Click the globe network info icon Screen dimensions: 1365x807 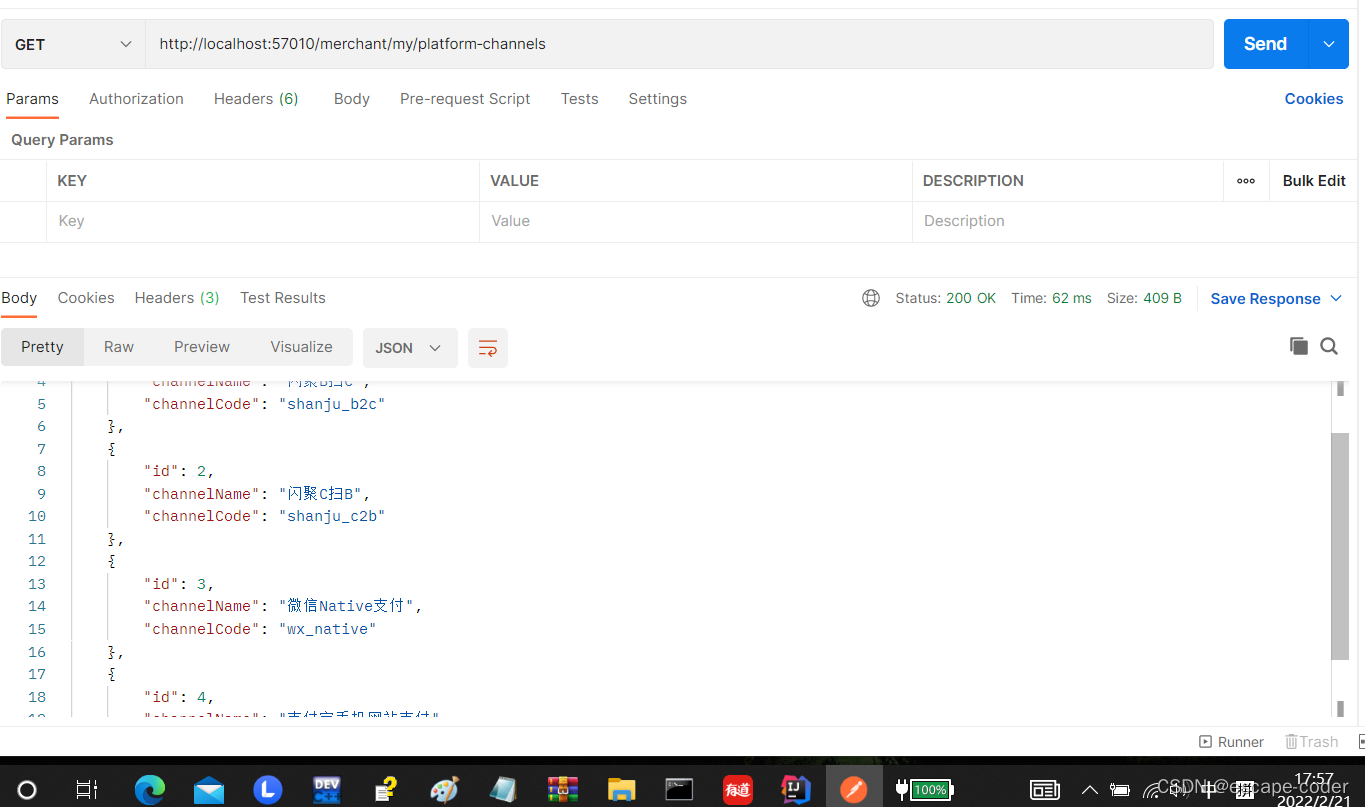pyautogui.click(x=871, y=298)
